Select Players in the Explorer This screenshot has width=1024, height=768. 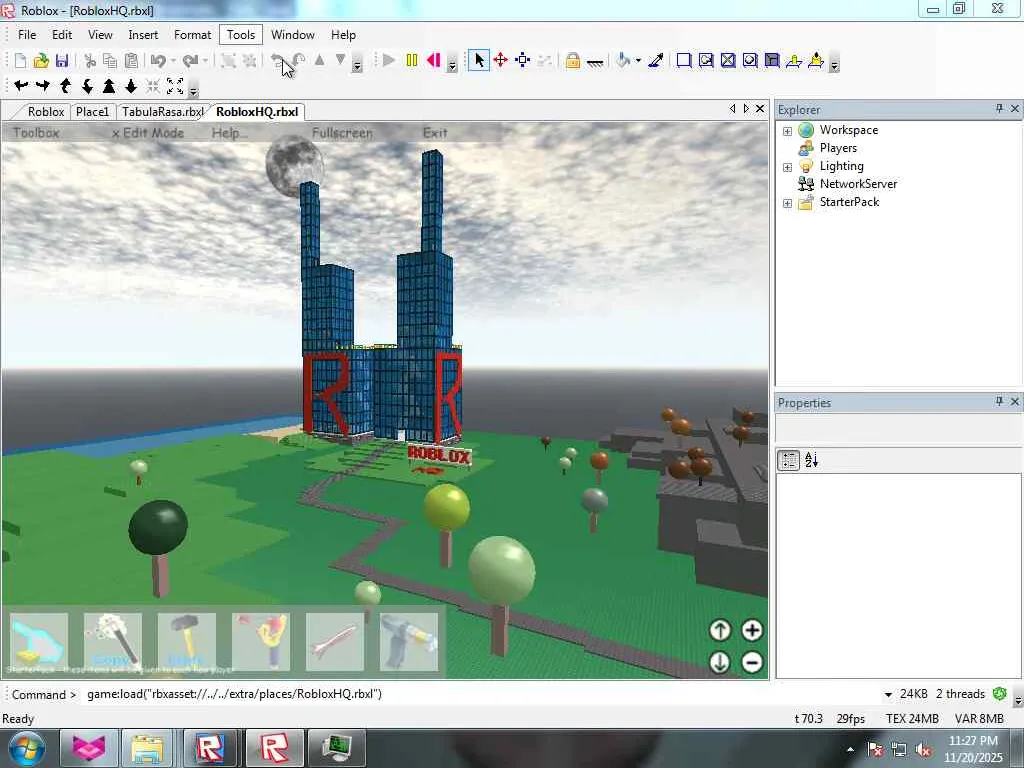[x=838, y=148]
